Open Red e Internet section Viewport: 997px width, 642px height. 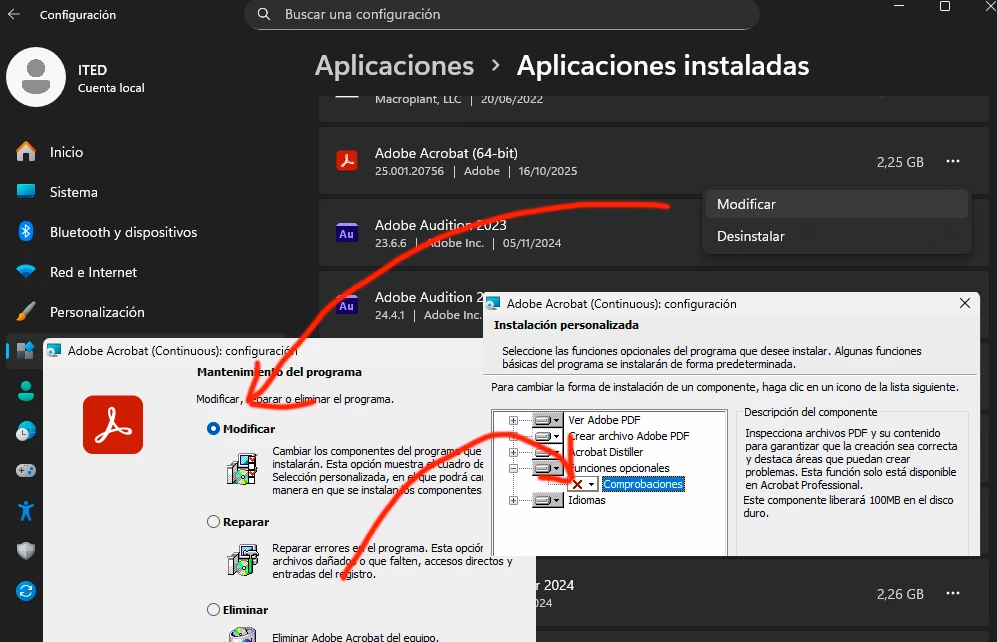[93, 272]
